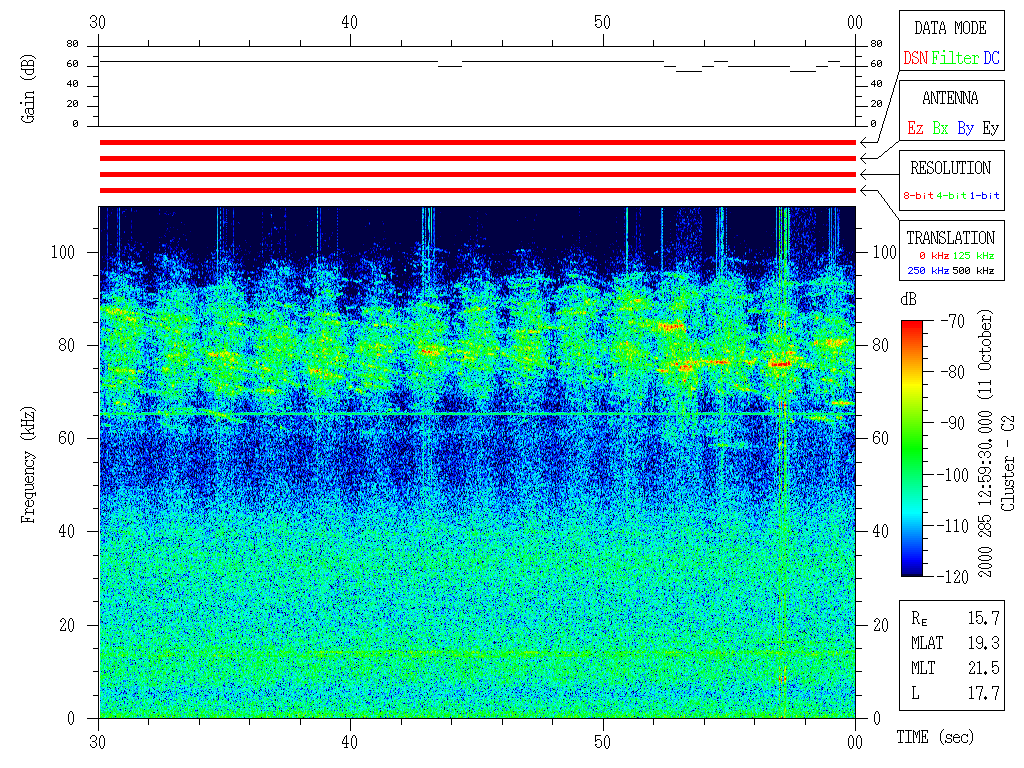Select the green Filter data mode label
This screenshot has height=768, width=1024.
(x=954, y=59)
